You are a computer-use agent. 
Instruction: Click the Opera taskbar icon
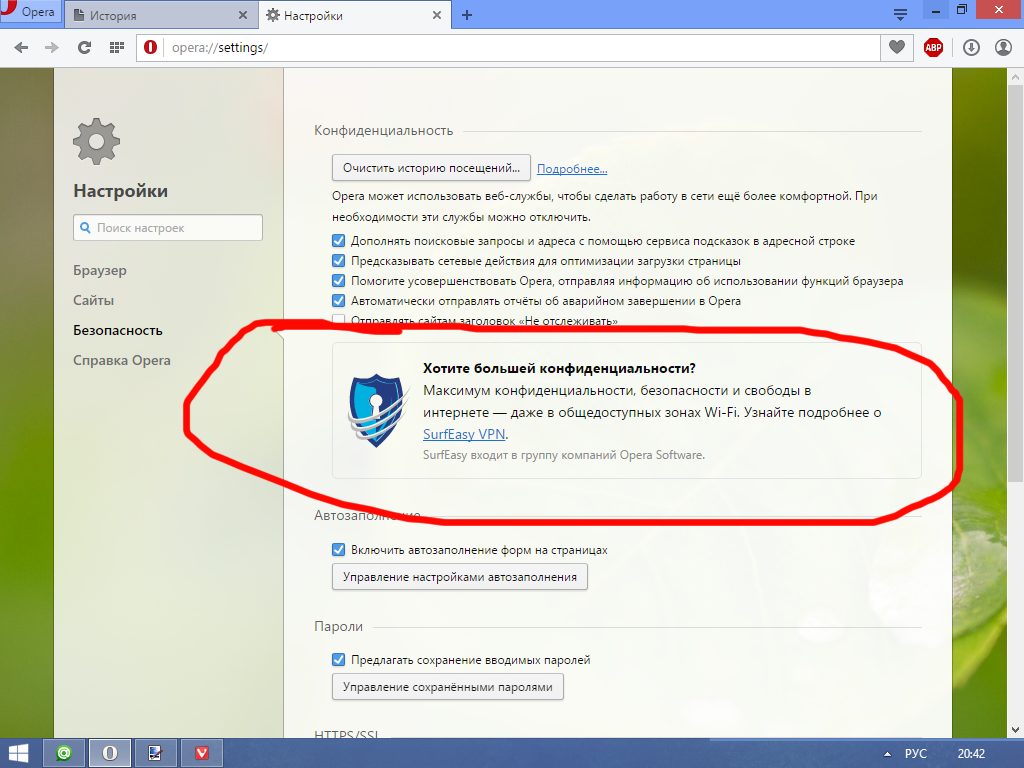(110, 753)
